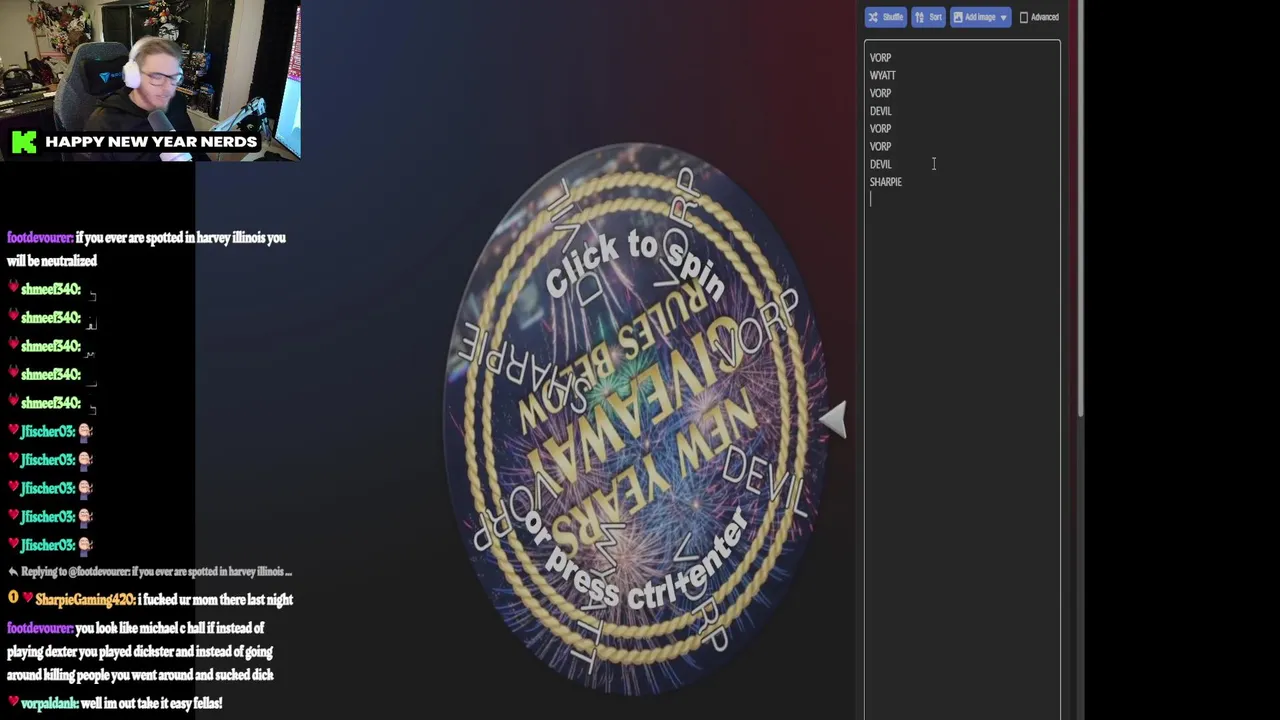
Task: Click the white wheel pointer arrow
Action: coord(833,420)
